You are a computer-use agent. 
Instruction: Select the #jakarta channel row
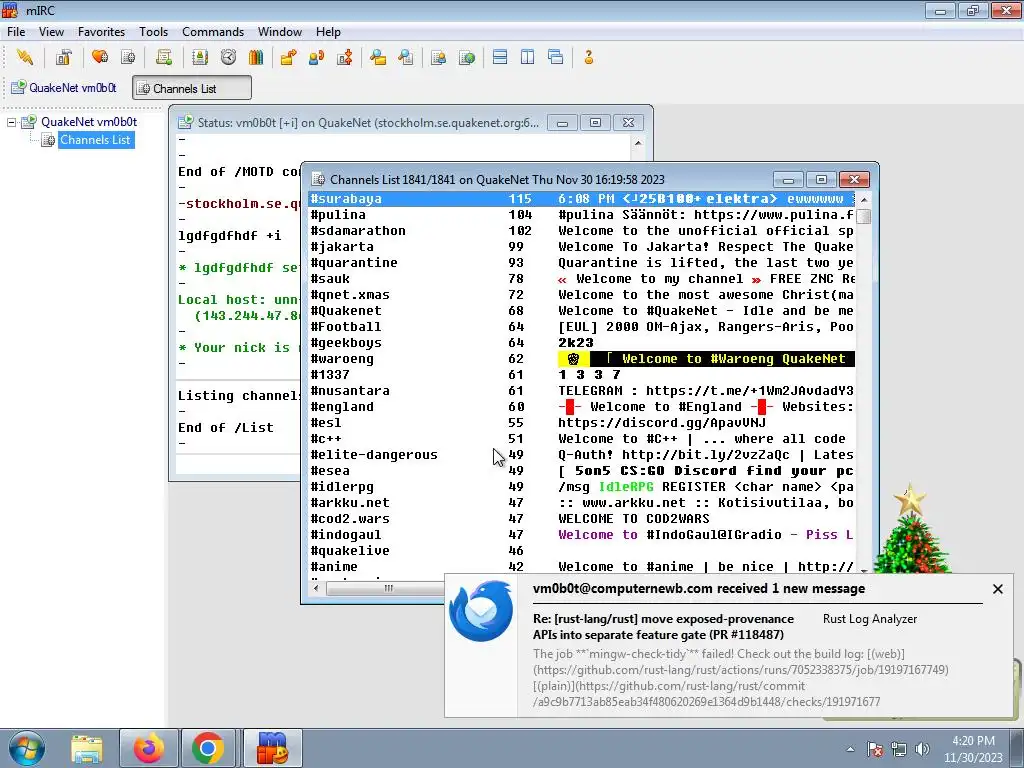[581, 247]
